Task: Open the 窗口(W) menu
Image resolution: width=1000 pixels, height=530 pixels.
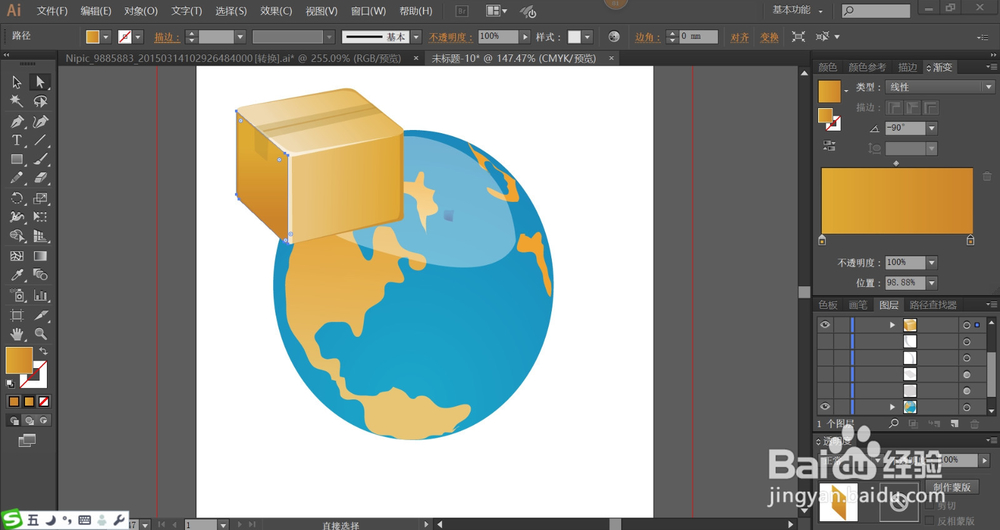Action: pyautogui.click(x=368, y=11)
